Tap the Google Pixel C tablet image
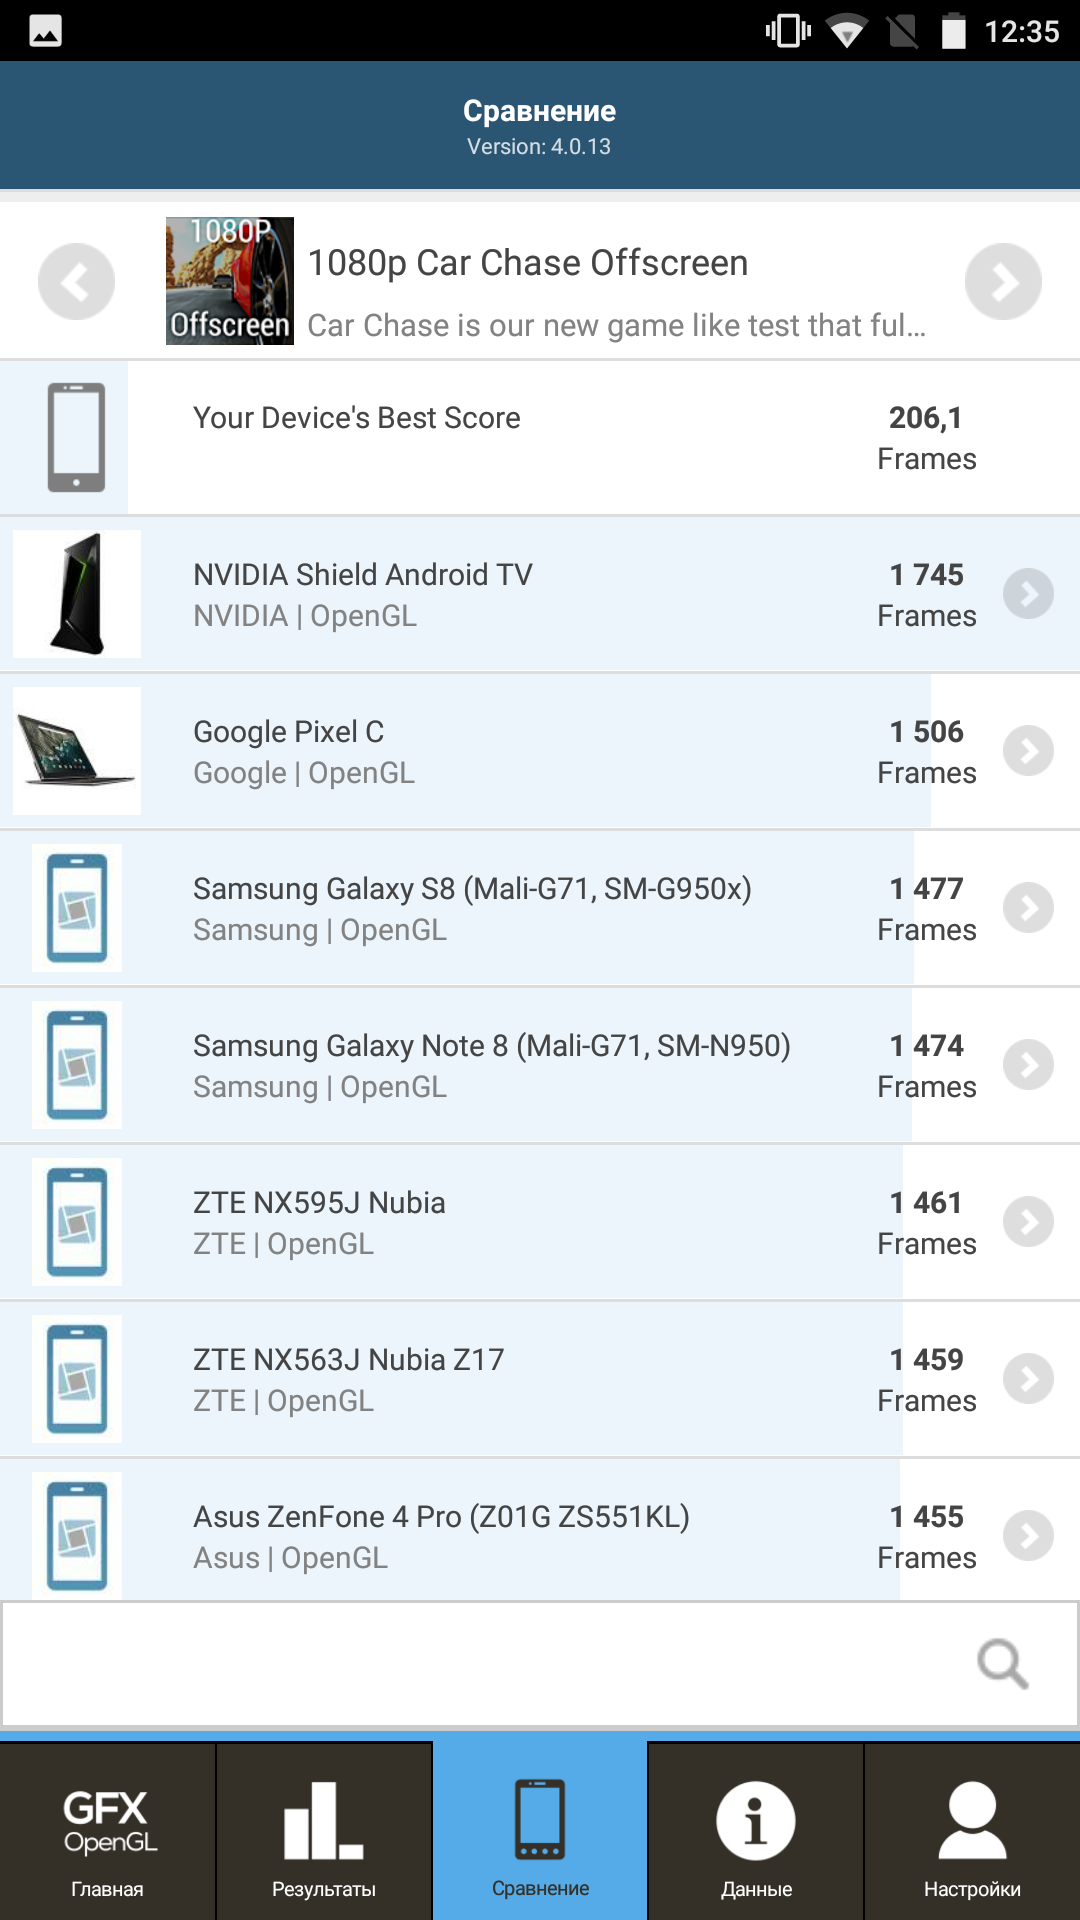The width and height of the screenshot is (1080, 1920). [x=77, y=751]
